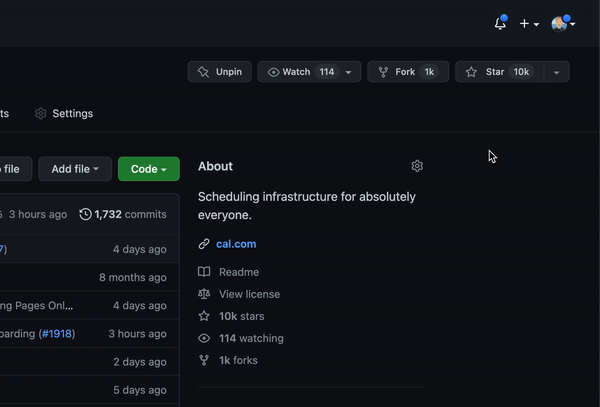Screen dimensions: 600x407
Task: Star the repository
Action: (x=498, y=72)
